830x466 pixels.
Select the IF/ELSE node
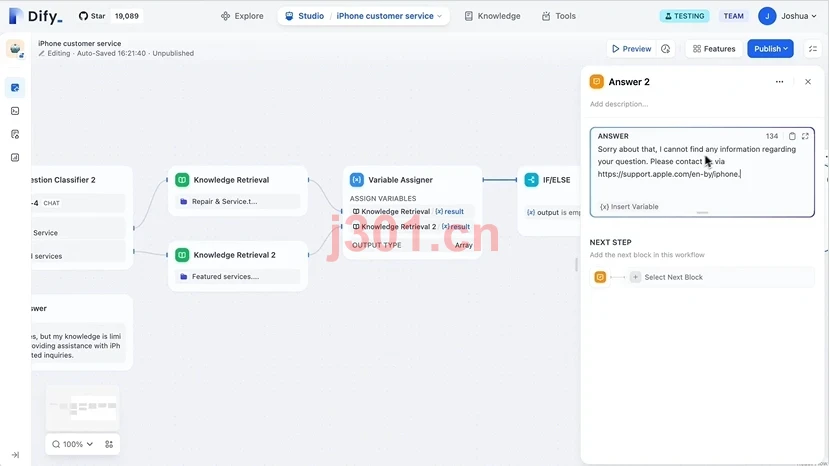[549, 201]
